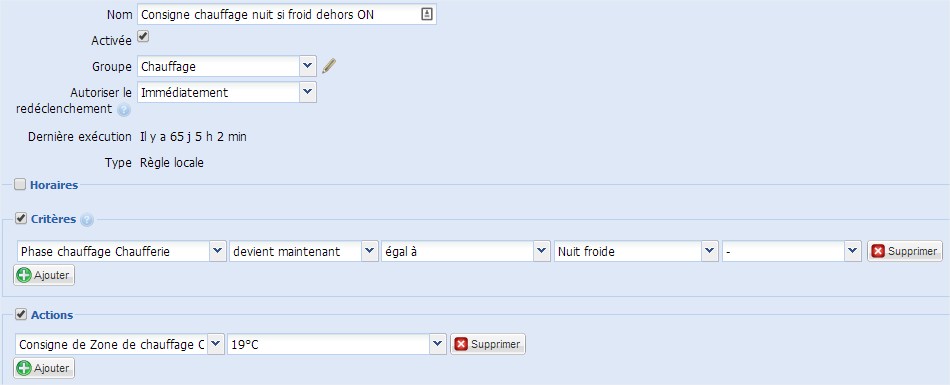Enable the Horaires section checkbox
This screenshot has width=950, height=385.
click(x=20, y=184)
